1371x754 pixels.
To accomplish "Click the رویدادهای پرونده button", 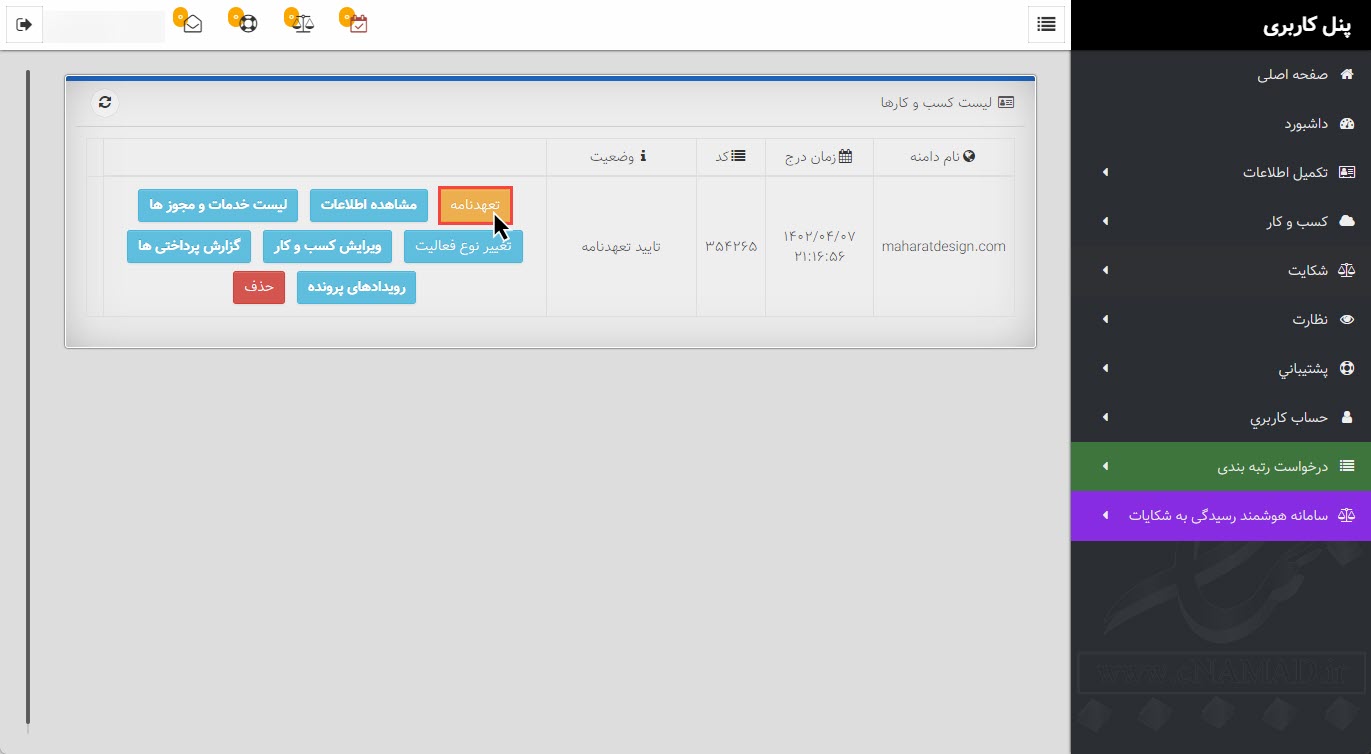I will (x=356, y=287).
